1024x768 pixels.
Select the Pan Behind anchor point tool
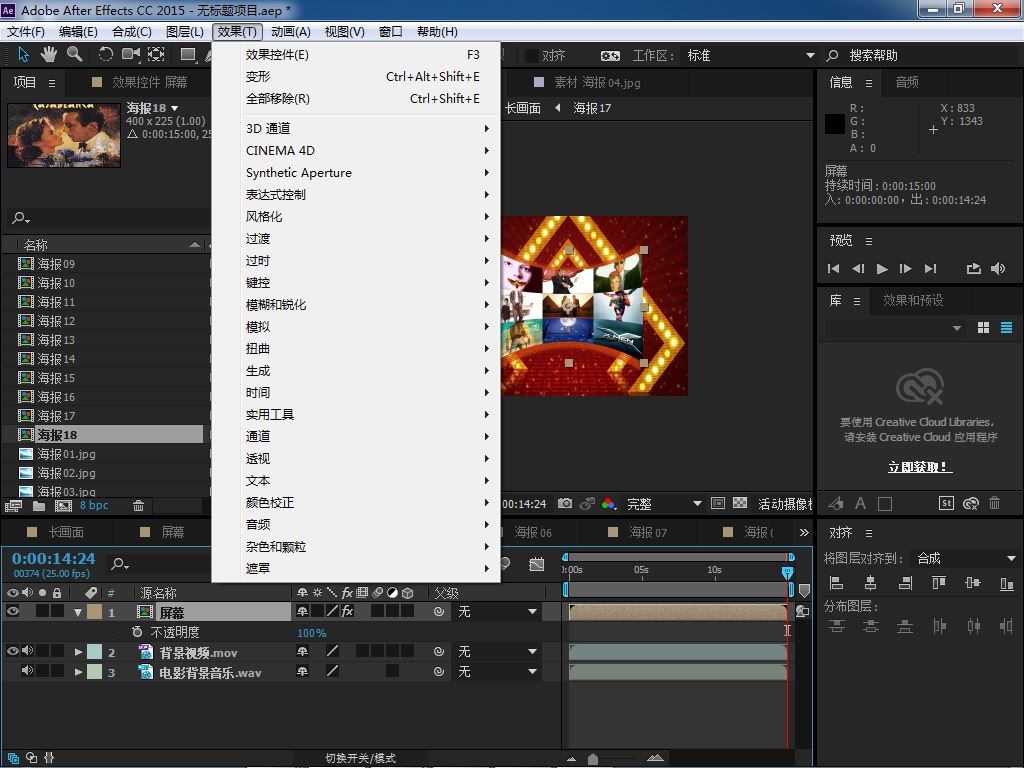click(x=156, y=54)
